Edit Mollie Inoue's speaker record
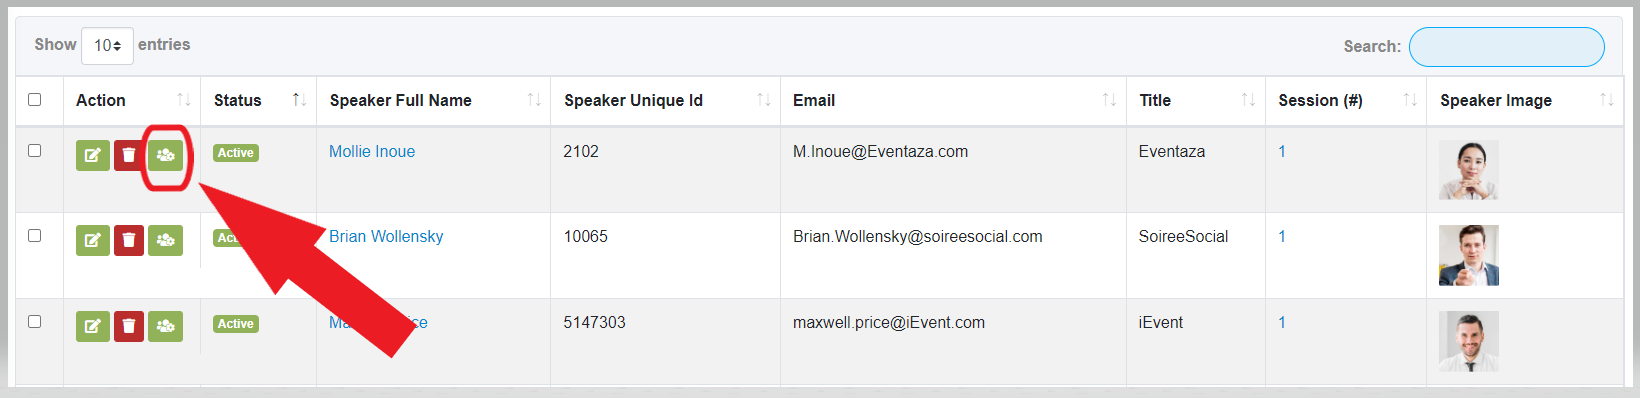The image size is (1640, 398). pos(93,155)
